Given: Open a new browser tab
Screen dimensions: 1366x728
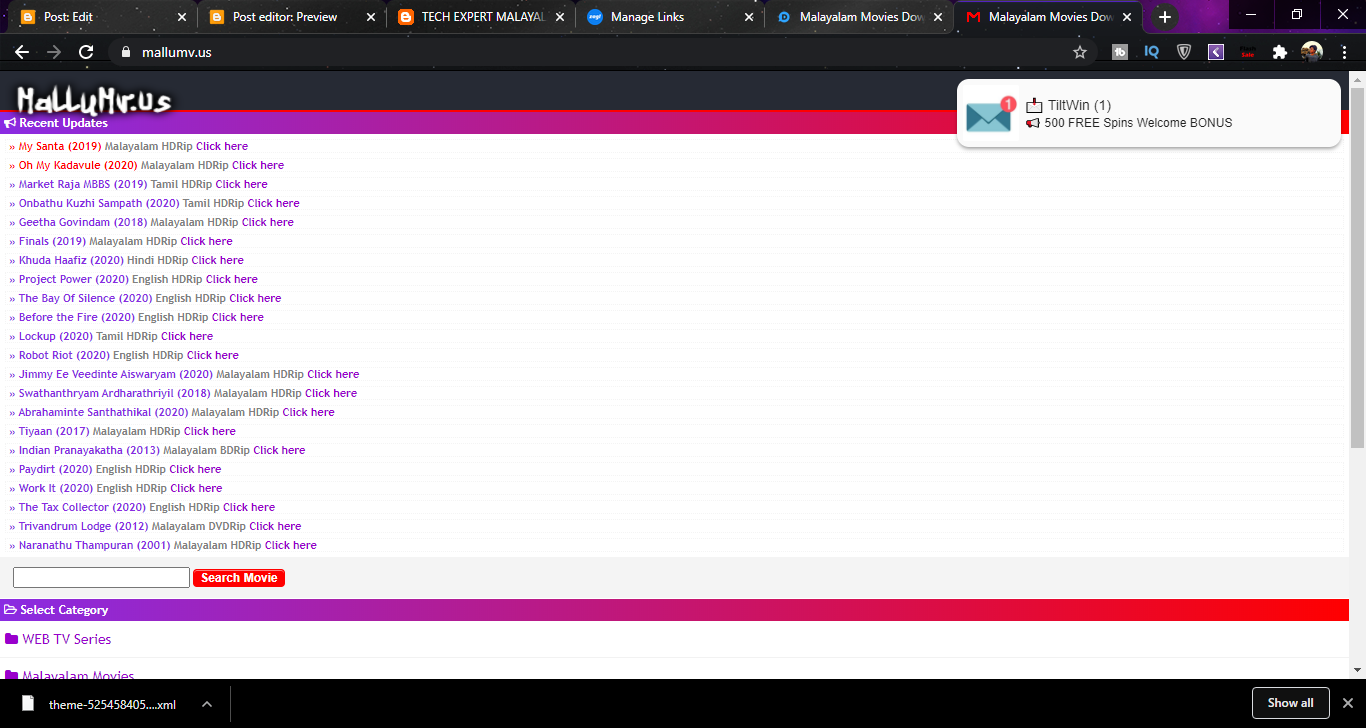Looking at the screenshot, I should (1164, 17).
